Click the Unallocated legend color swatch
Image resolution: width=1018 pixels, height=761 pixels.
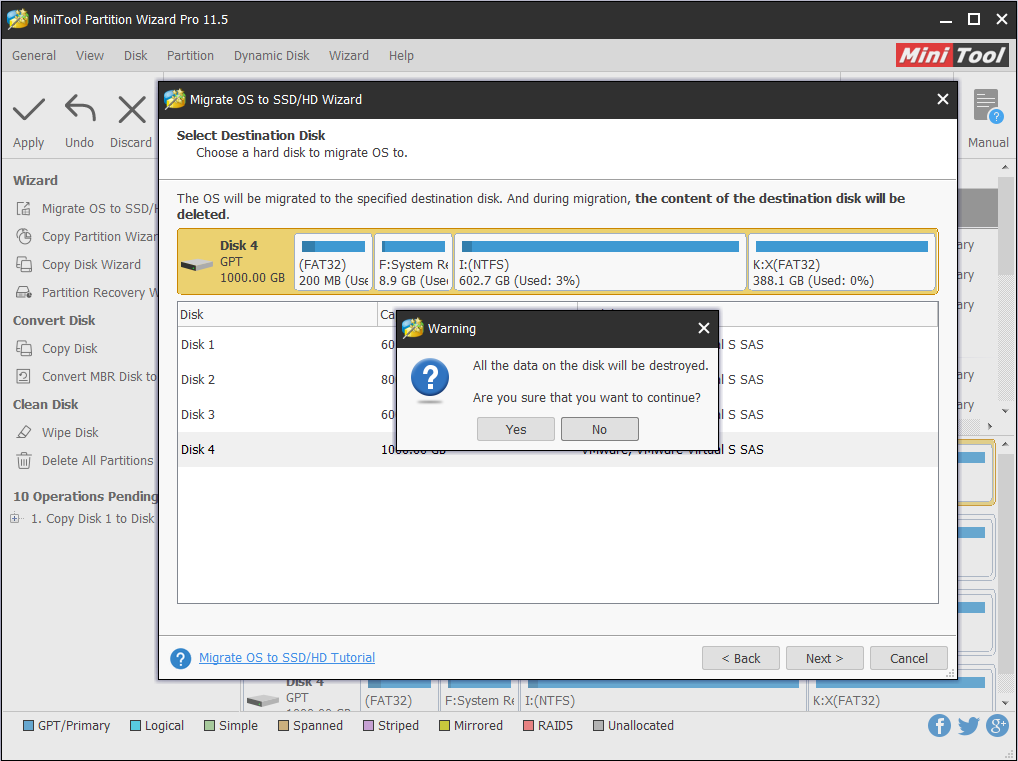(x=598, y=726)
